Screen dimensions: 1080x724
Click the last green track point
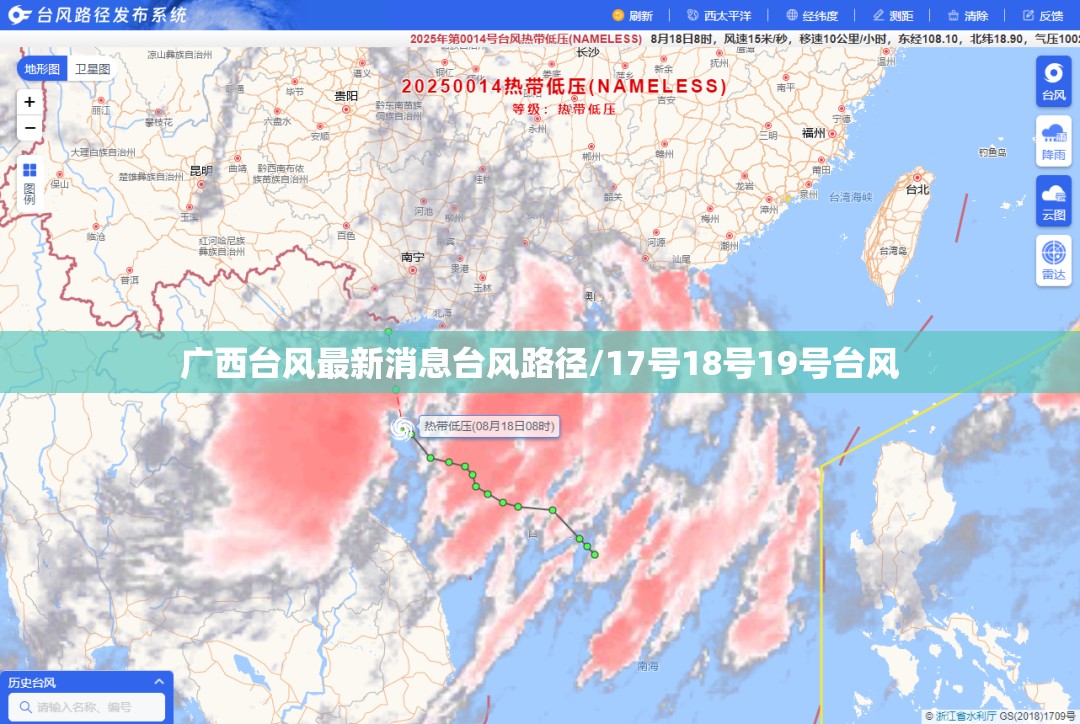pyautogui.click(x=594, y=555)
